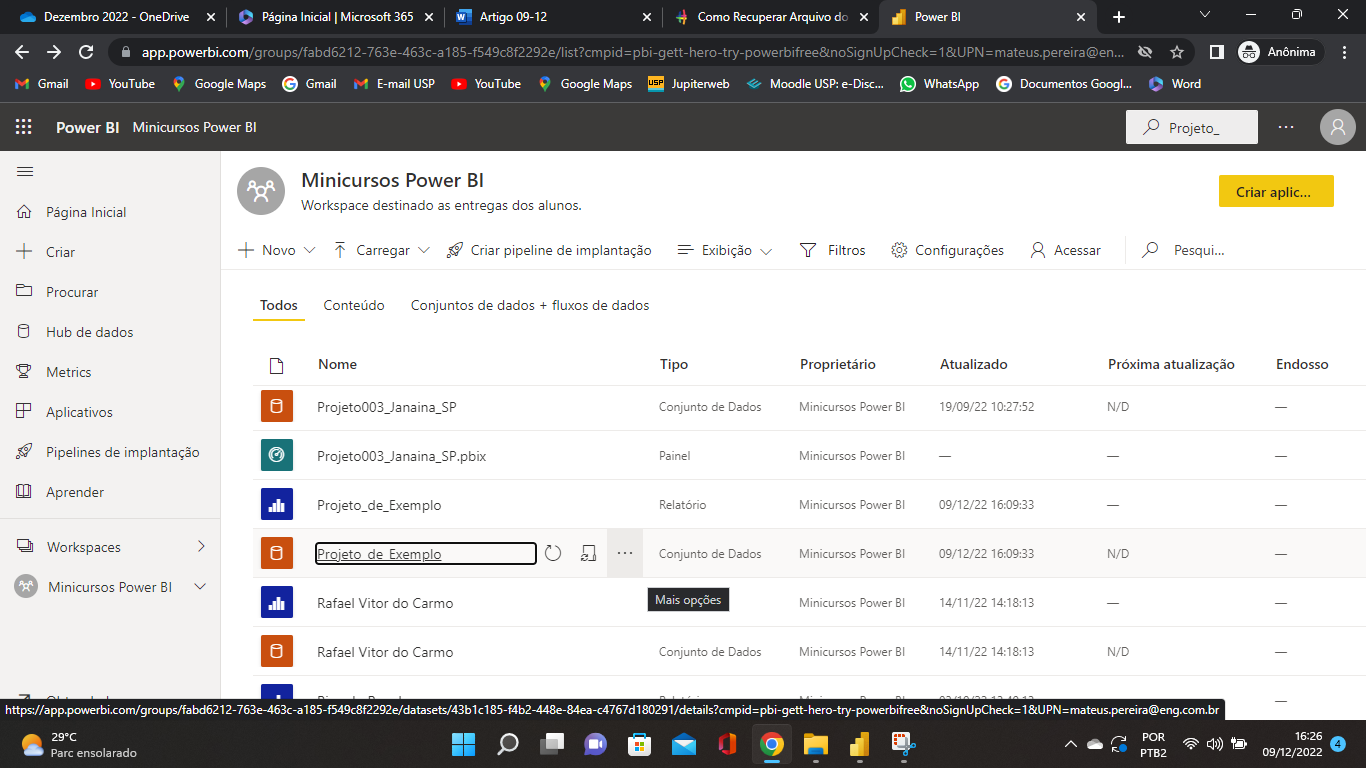Click Criar pipeline de implantação

tap(549, 250)
